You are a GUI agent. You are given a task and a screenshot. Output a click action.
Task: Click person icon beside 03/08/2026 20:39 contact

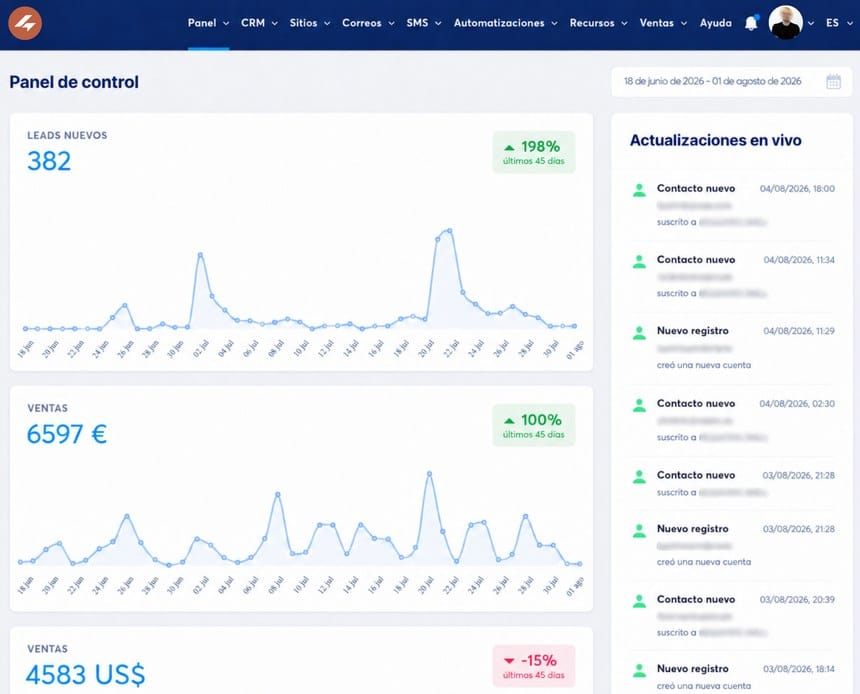pyautogui.click(x=639, y=601)
